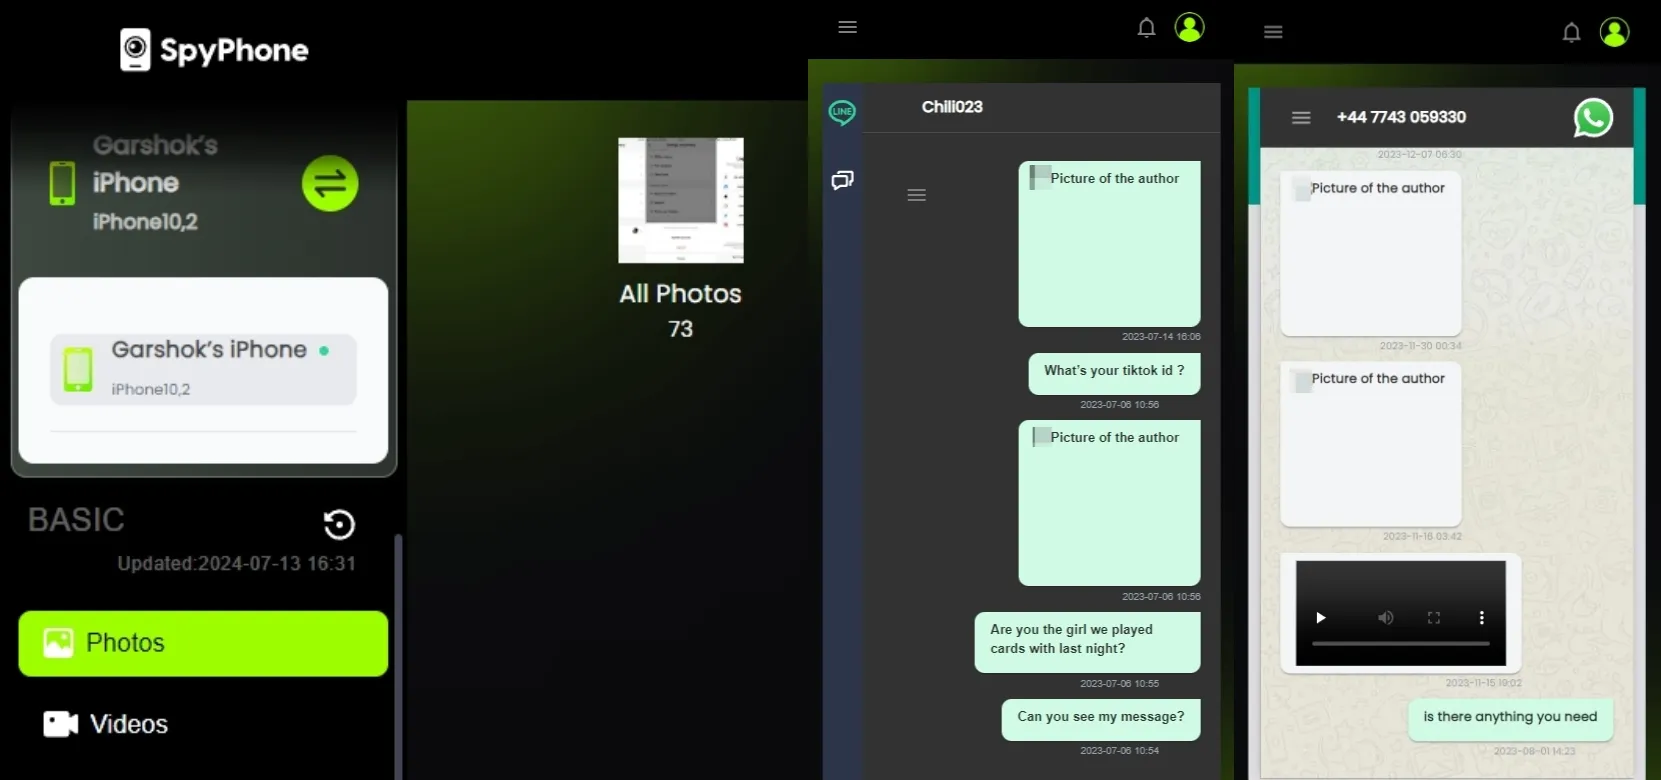
Task: Open user avatar above the LINE chat panel
Action: (1190, 27)
